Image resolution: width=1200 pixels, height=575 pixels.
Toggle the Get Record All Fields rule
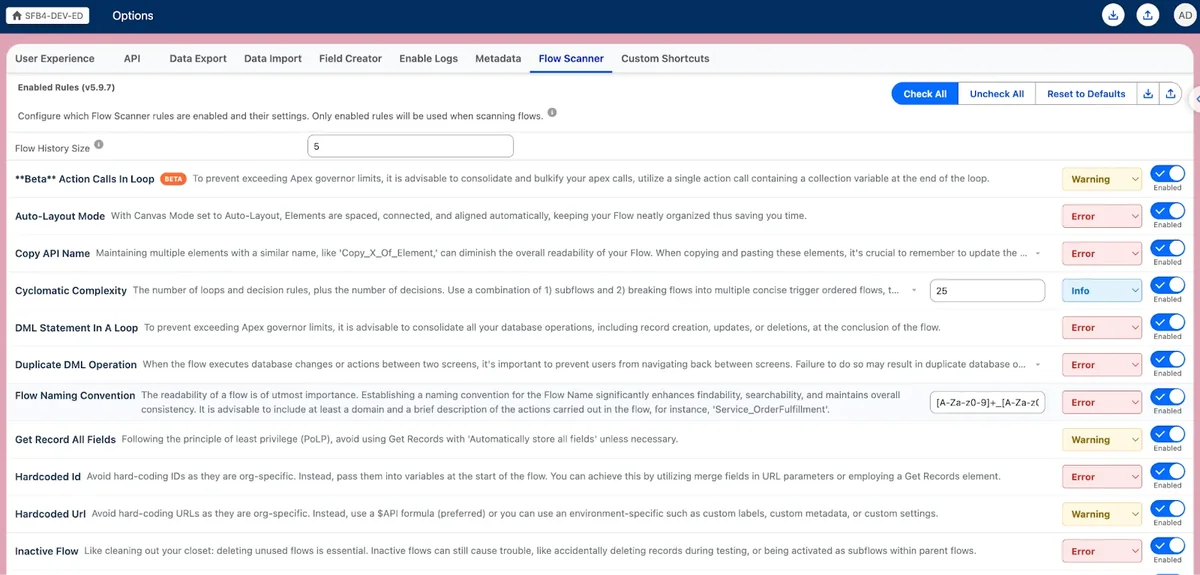click(x=1167, y=434)
